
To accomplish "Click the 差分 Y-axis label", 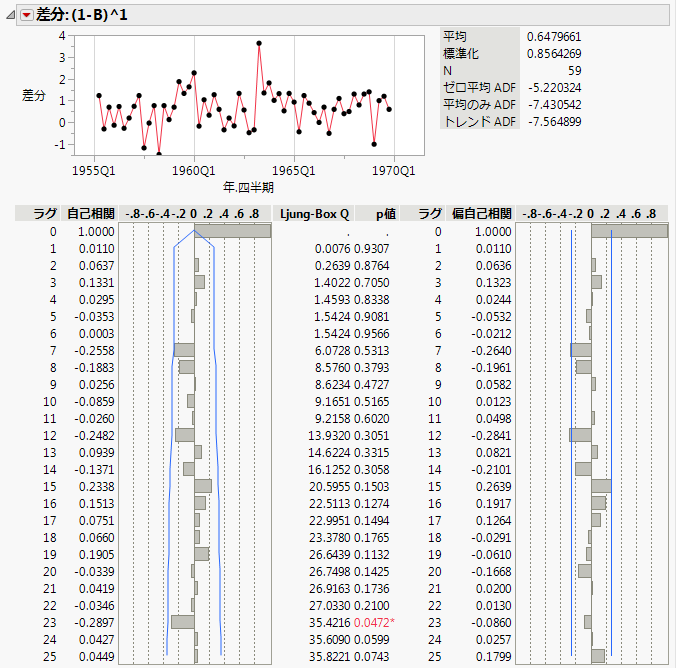I will (35, 96).
